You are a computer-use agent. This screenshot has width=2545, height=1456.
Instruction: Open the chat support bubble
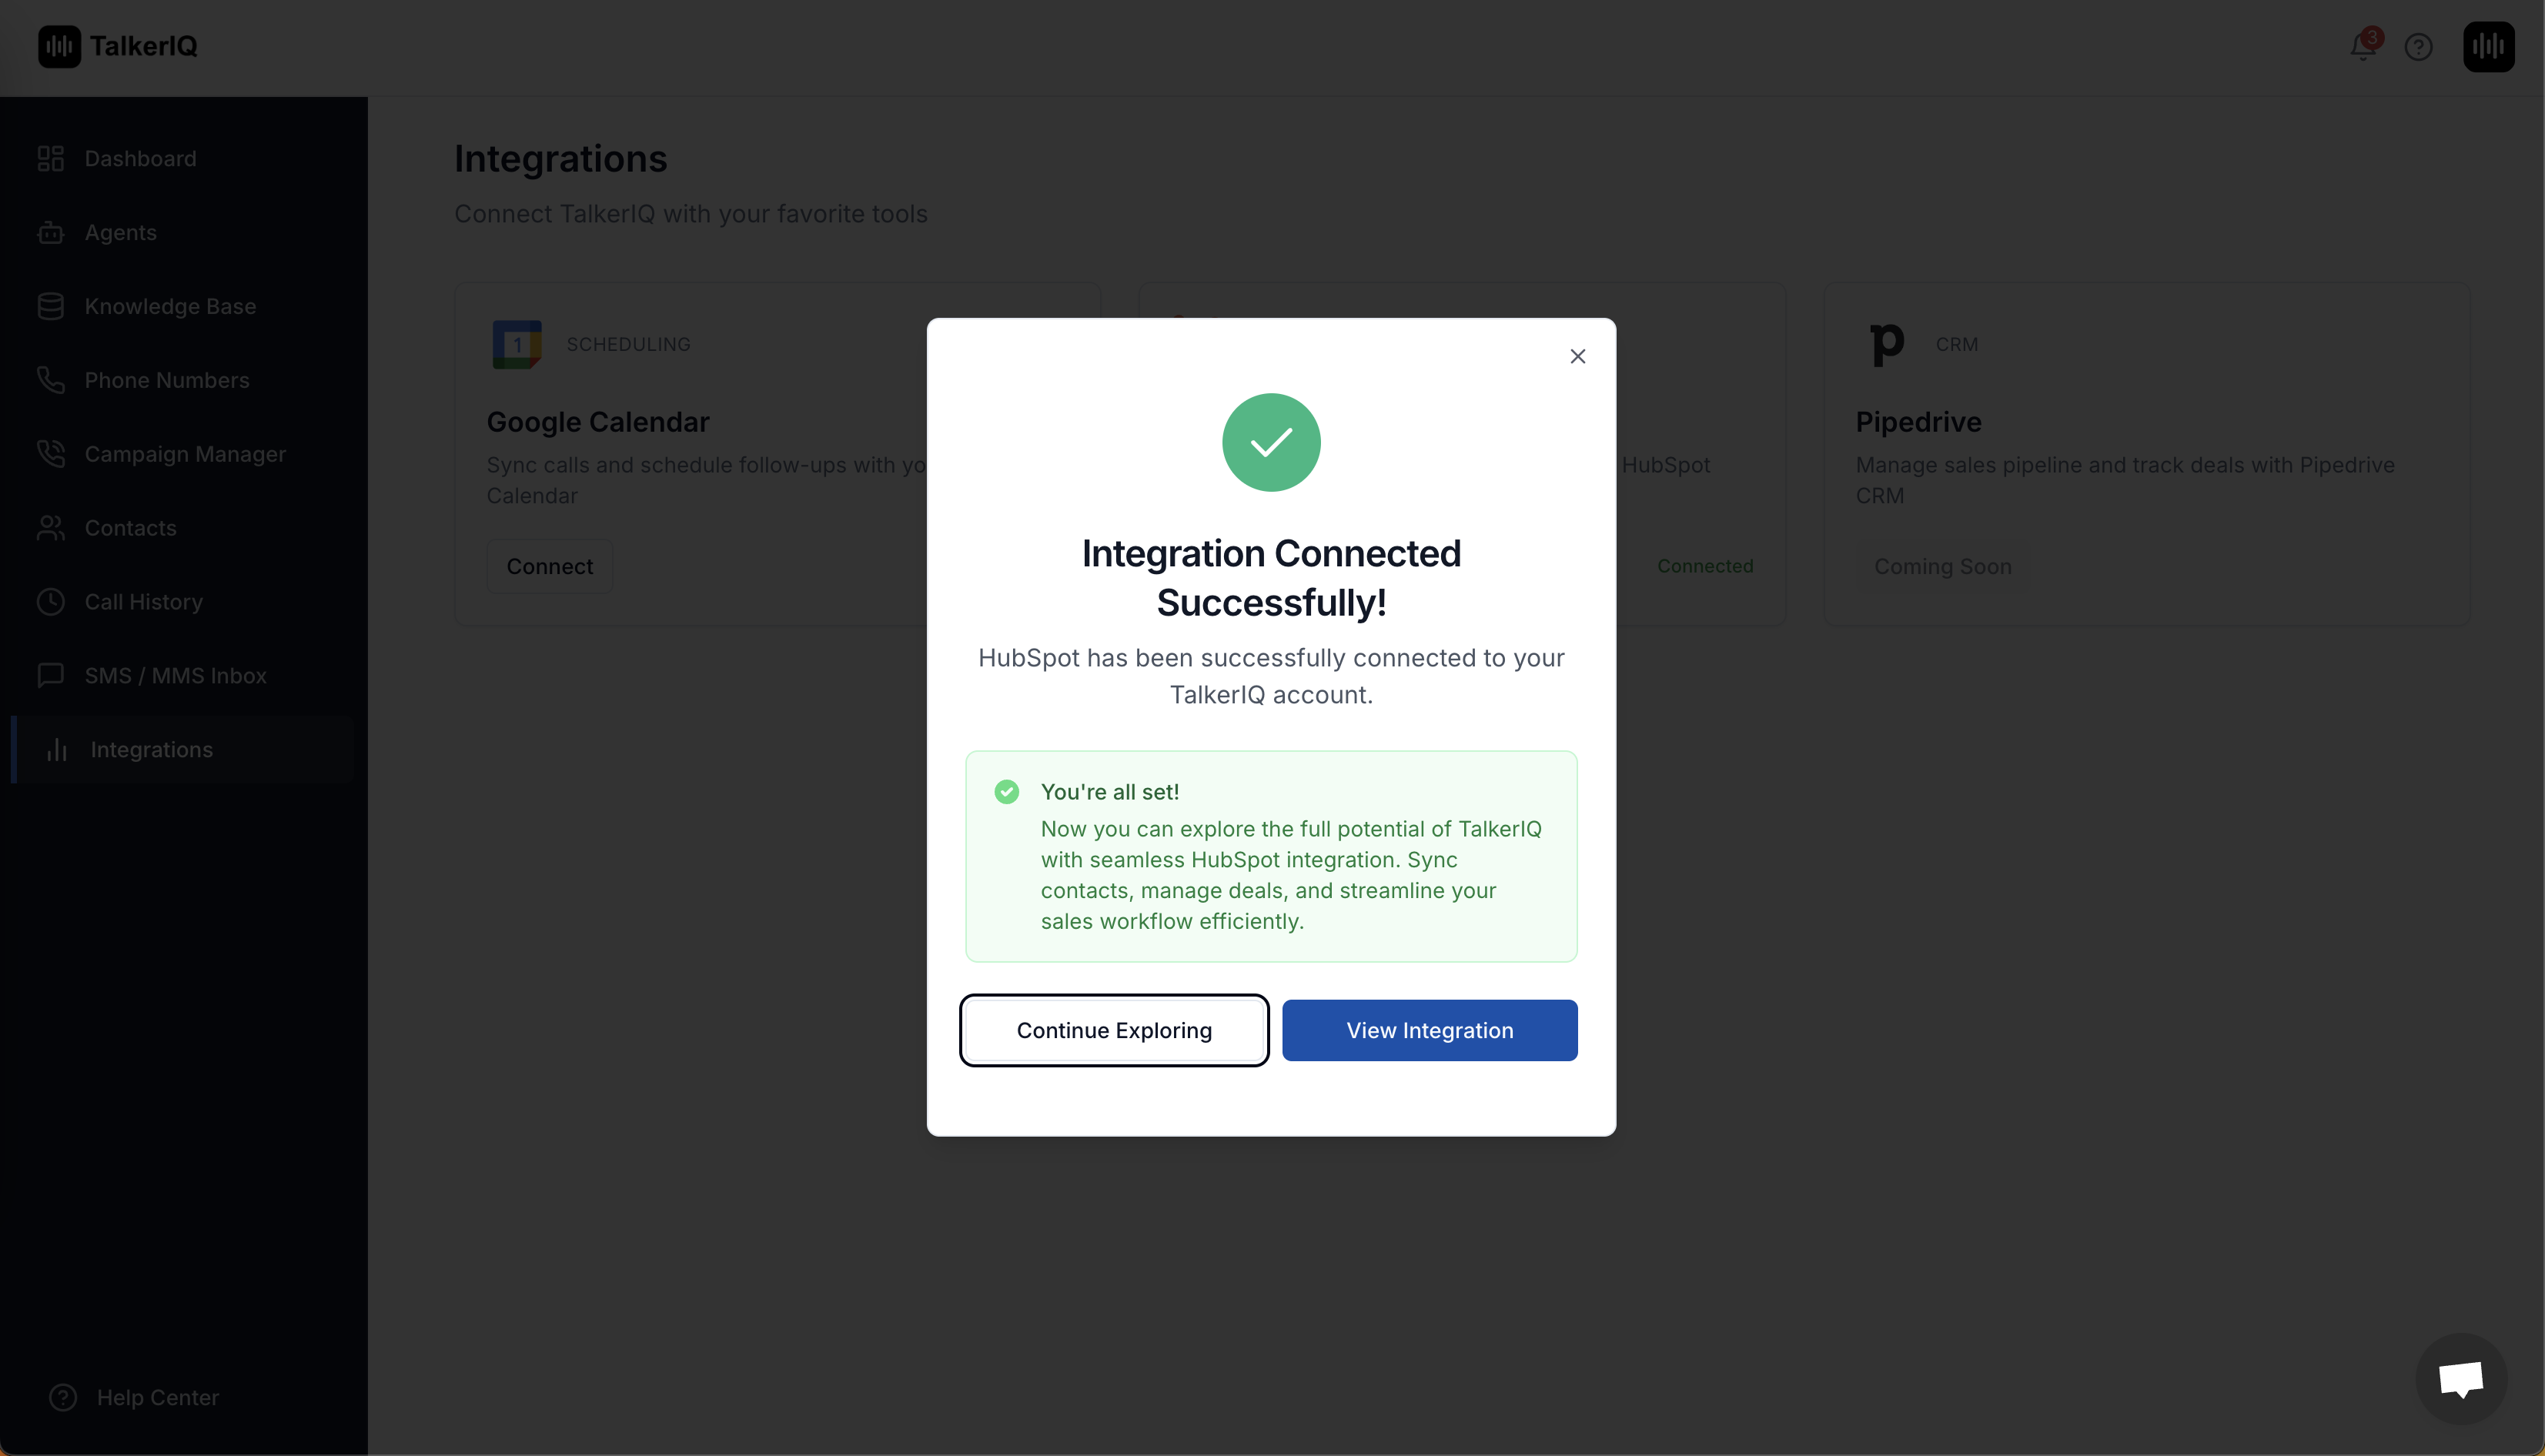(2461, 1378)
